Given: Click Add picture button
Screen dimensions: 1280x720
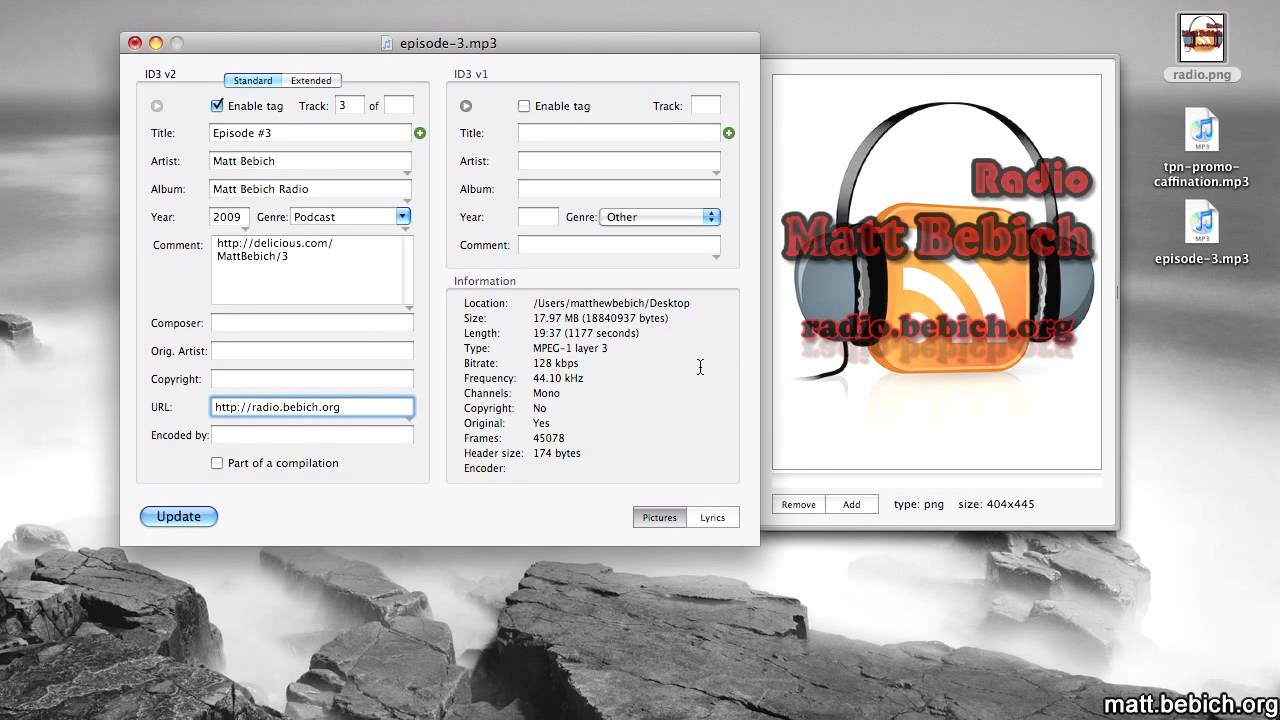Looking at the screenshot, I should coord(852,504).
